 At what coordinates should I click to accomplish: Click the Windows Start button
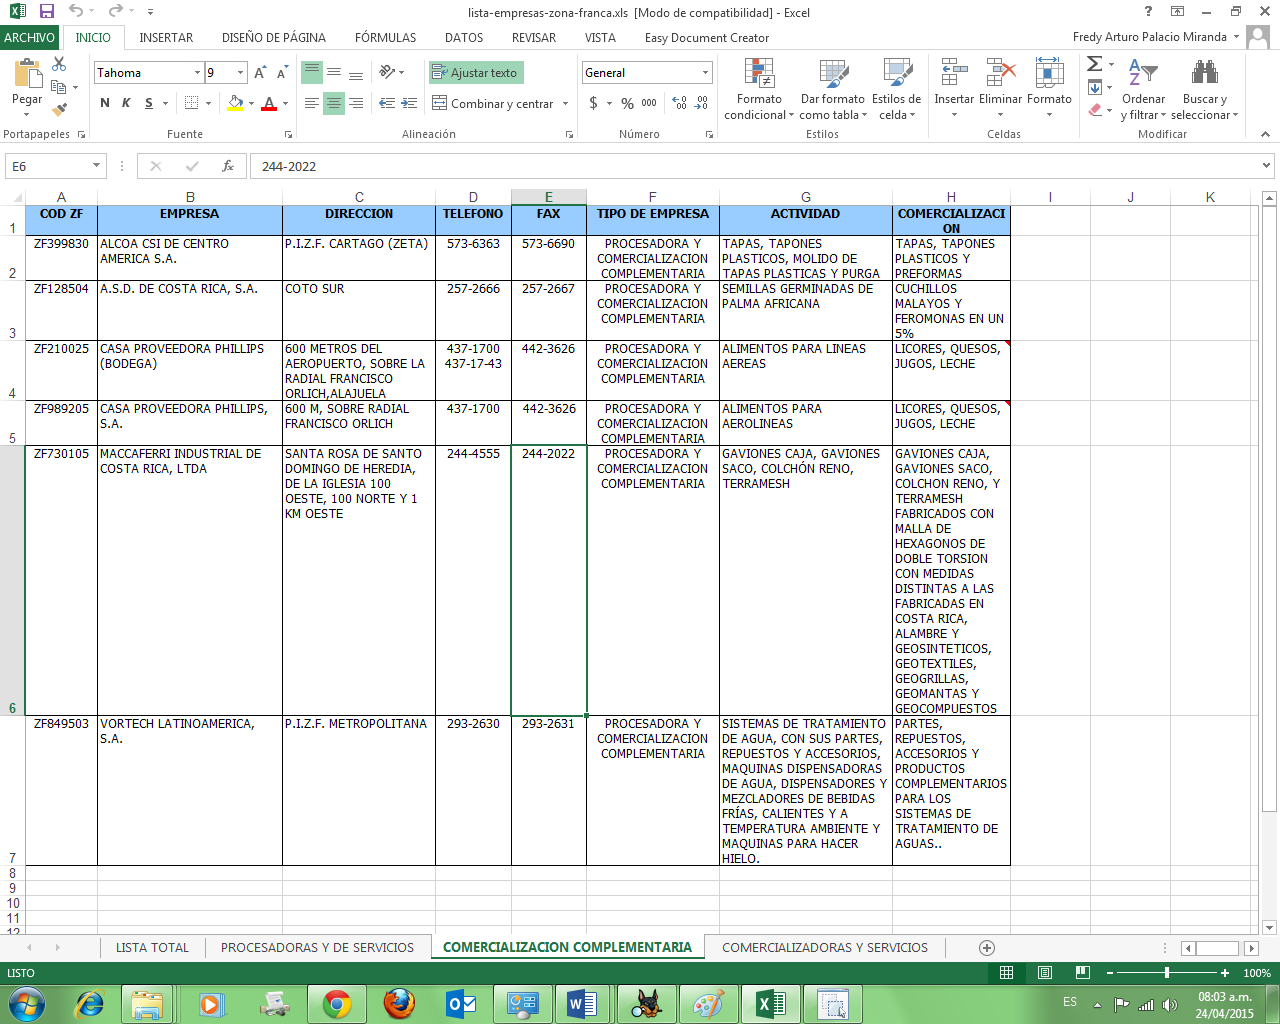(27, 1003)
